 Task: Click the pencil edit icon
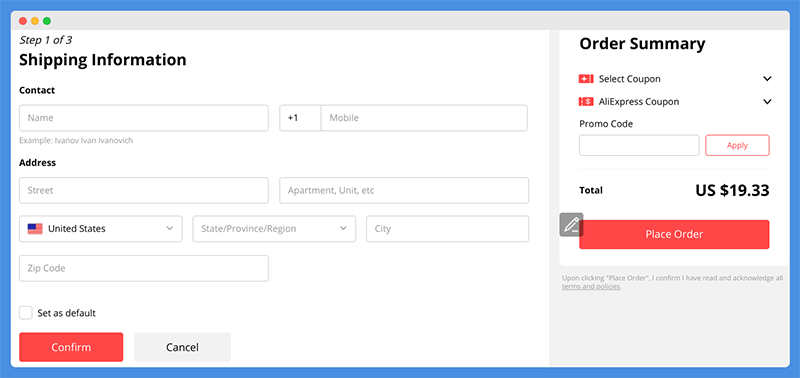pos(571,224)
